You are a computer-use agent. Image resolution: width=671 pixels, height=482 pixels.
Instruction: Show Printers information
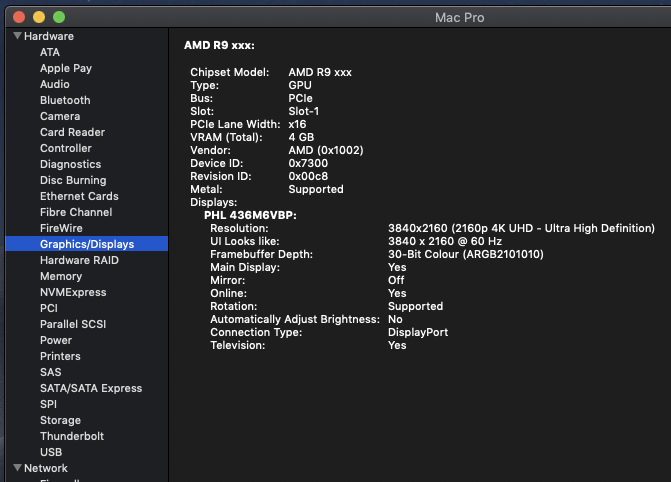pos(60,356)
